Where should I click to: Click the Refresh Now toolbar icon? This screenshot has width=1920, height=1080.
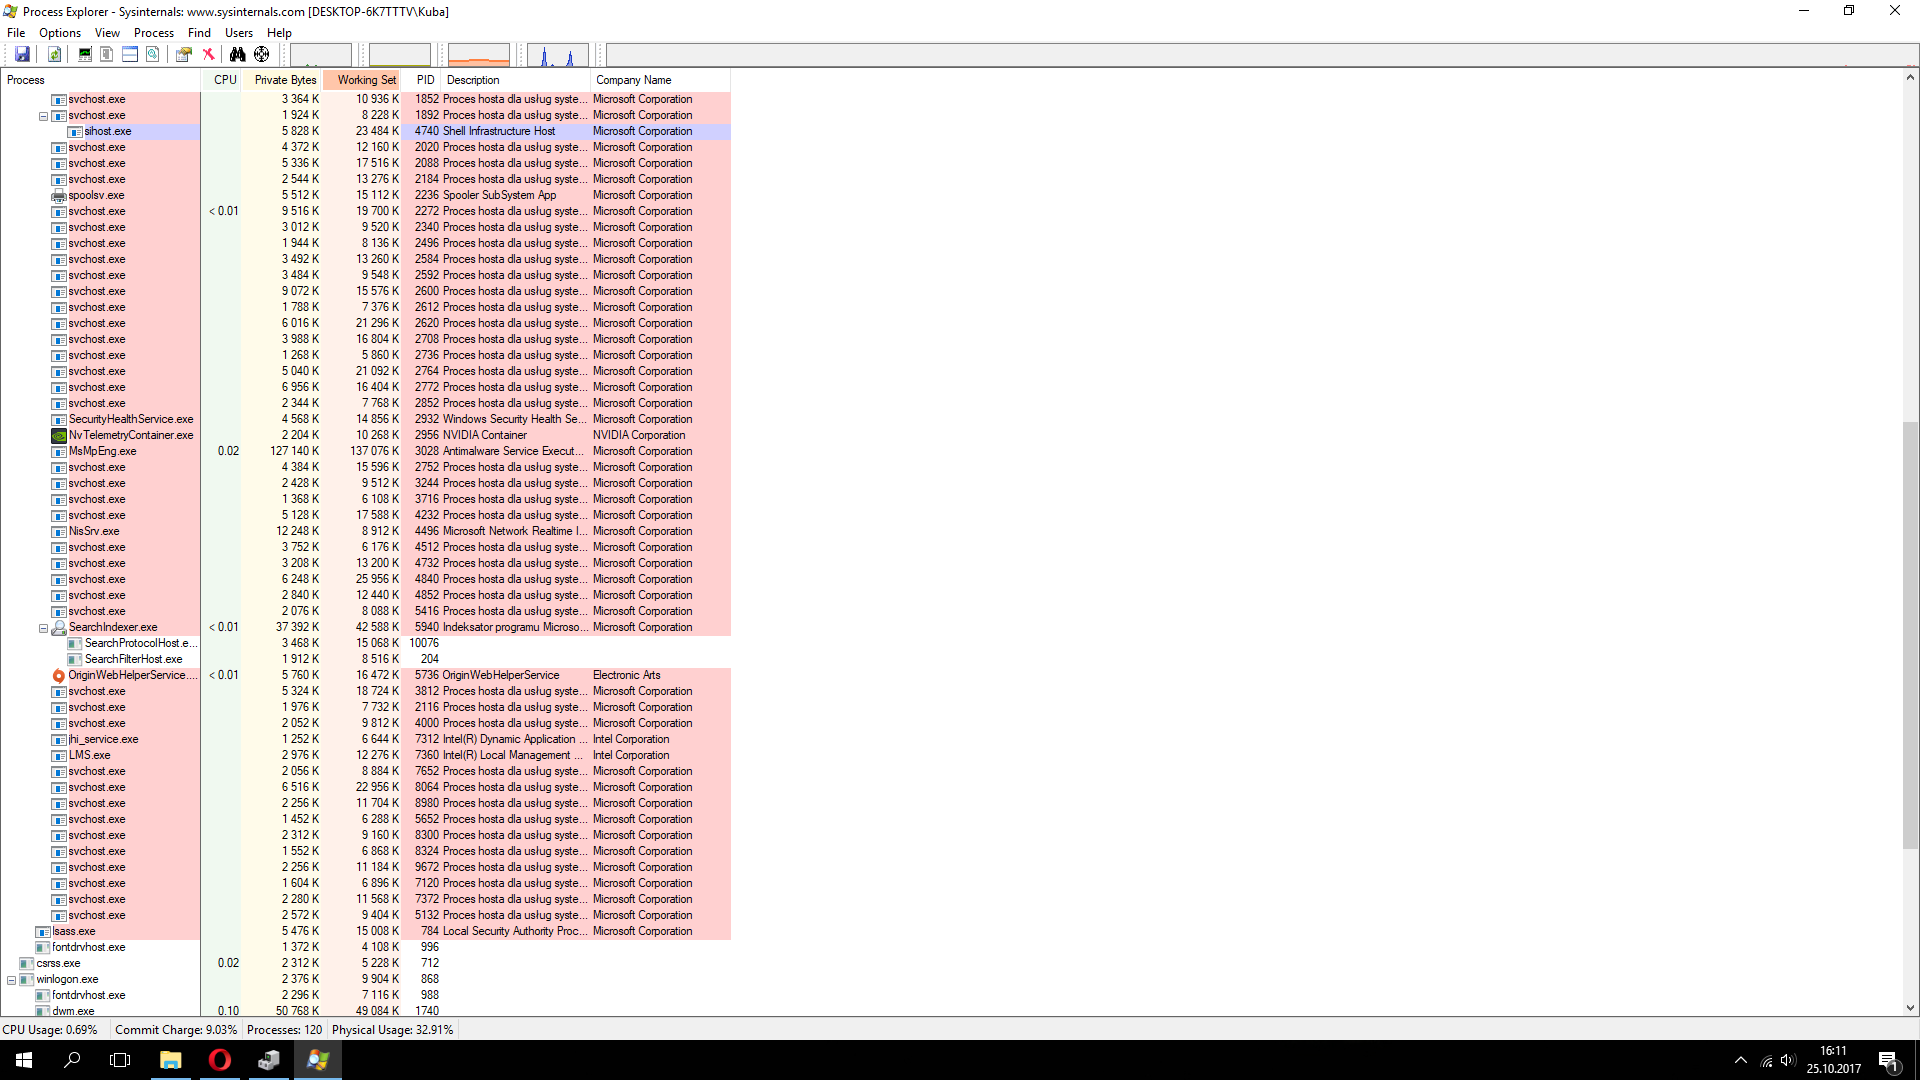(55, 54)
